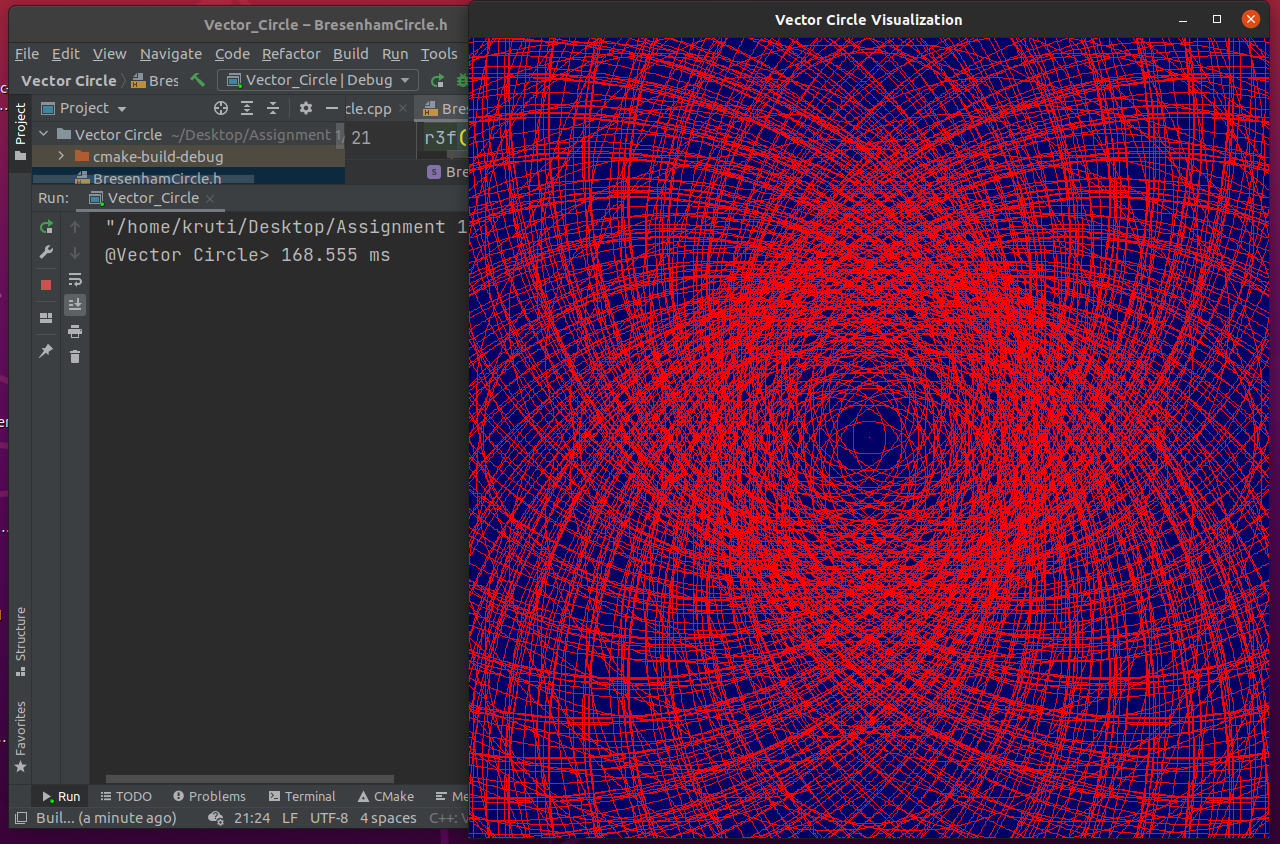Click Restore Layout icon in Run panel
This screenshot has height=844, width=1280.
click(46, 318)
